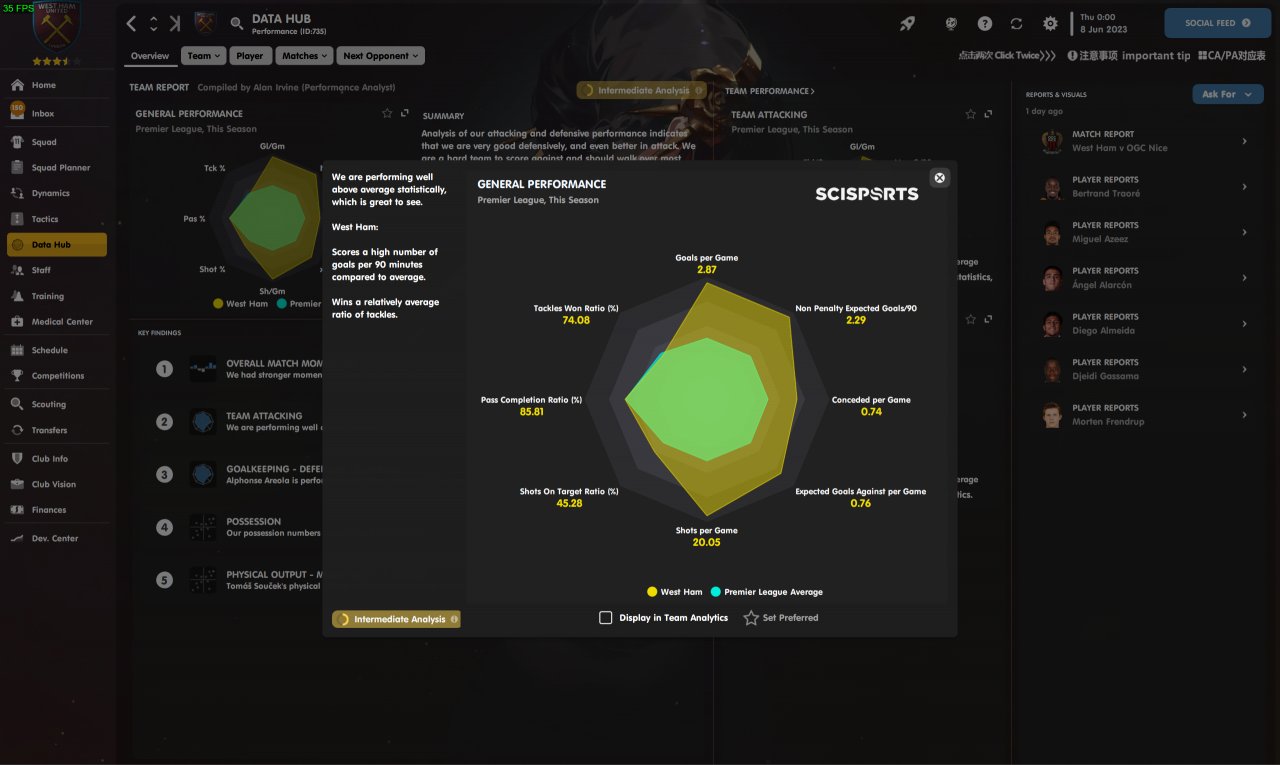The width and height of the screenshot is (1280, 765).
Task: Expand the General Performance panel behind dialog
Action: [404, 114]
